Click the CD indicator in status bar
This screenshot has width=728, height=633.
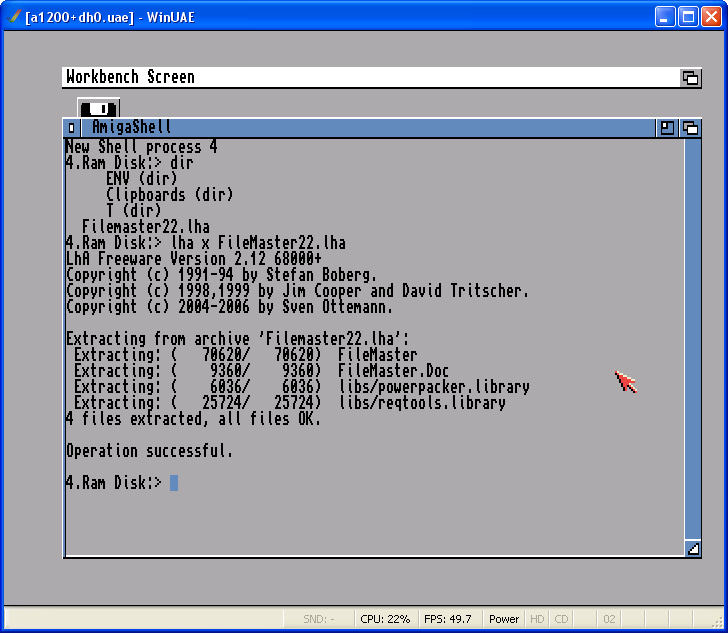tap(561, 619)
